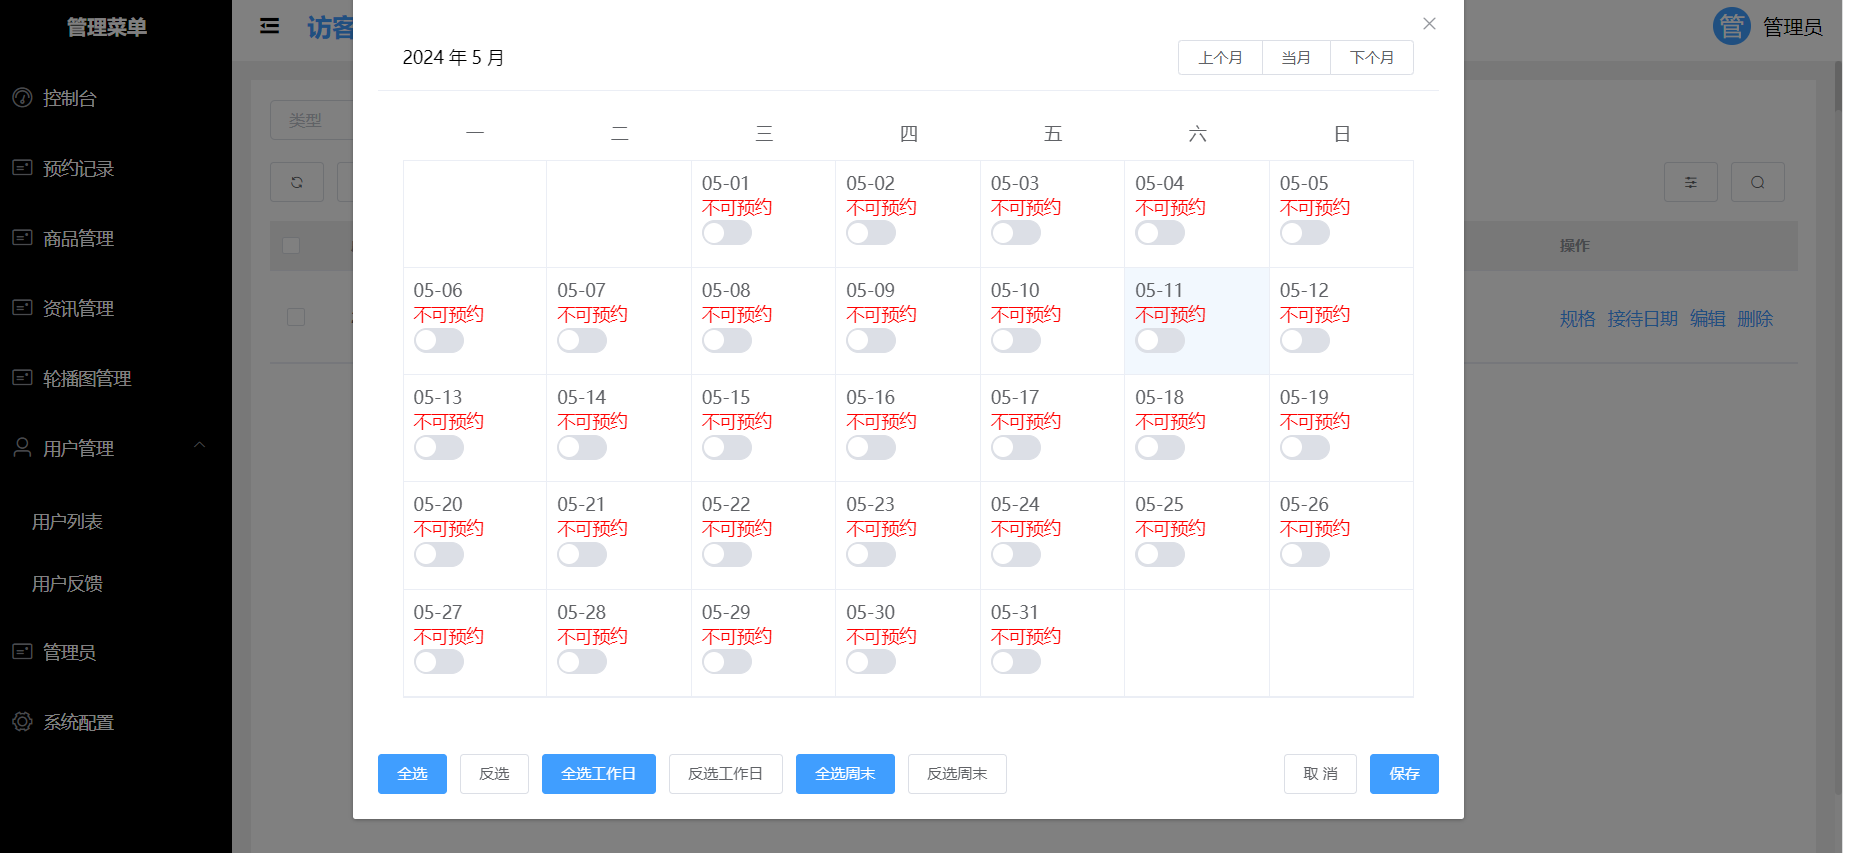Enable the booking switch for 05-11

(1160, 341)
